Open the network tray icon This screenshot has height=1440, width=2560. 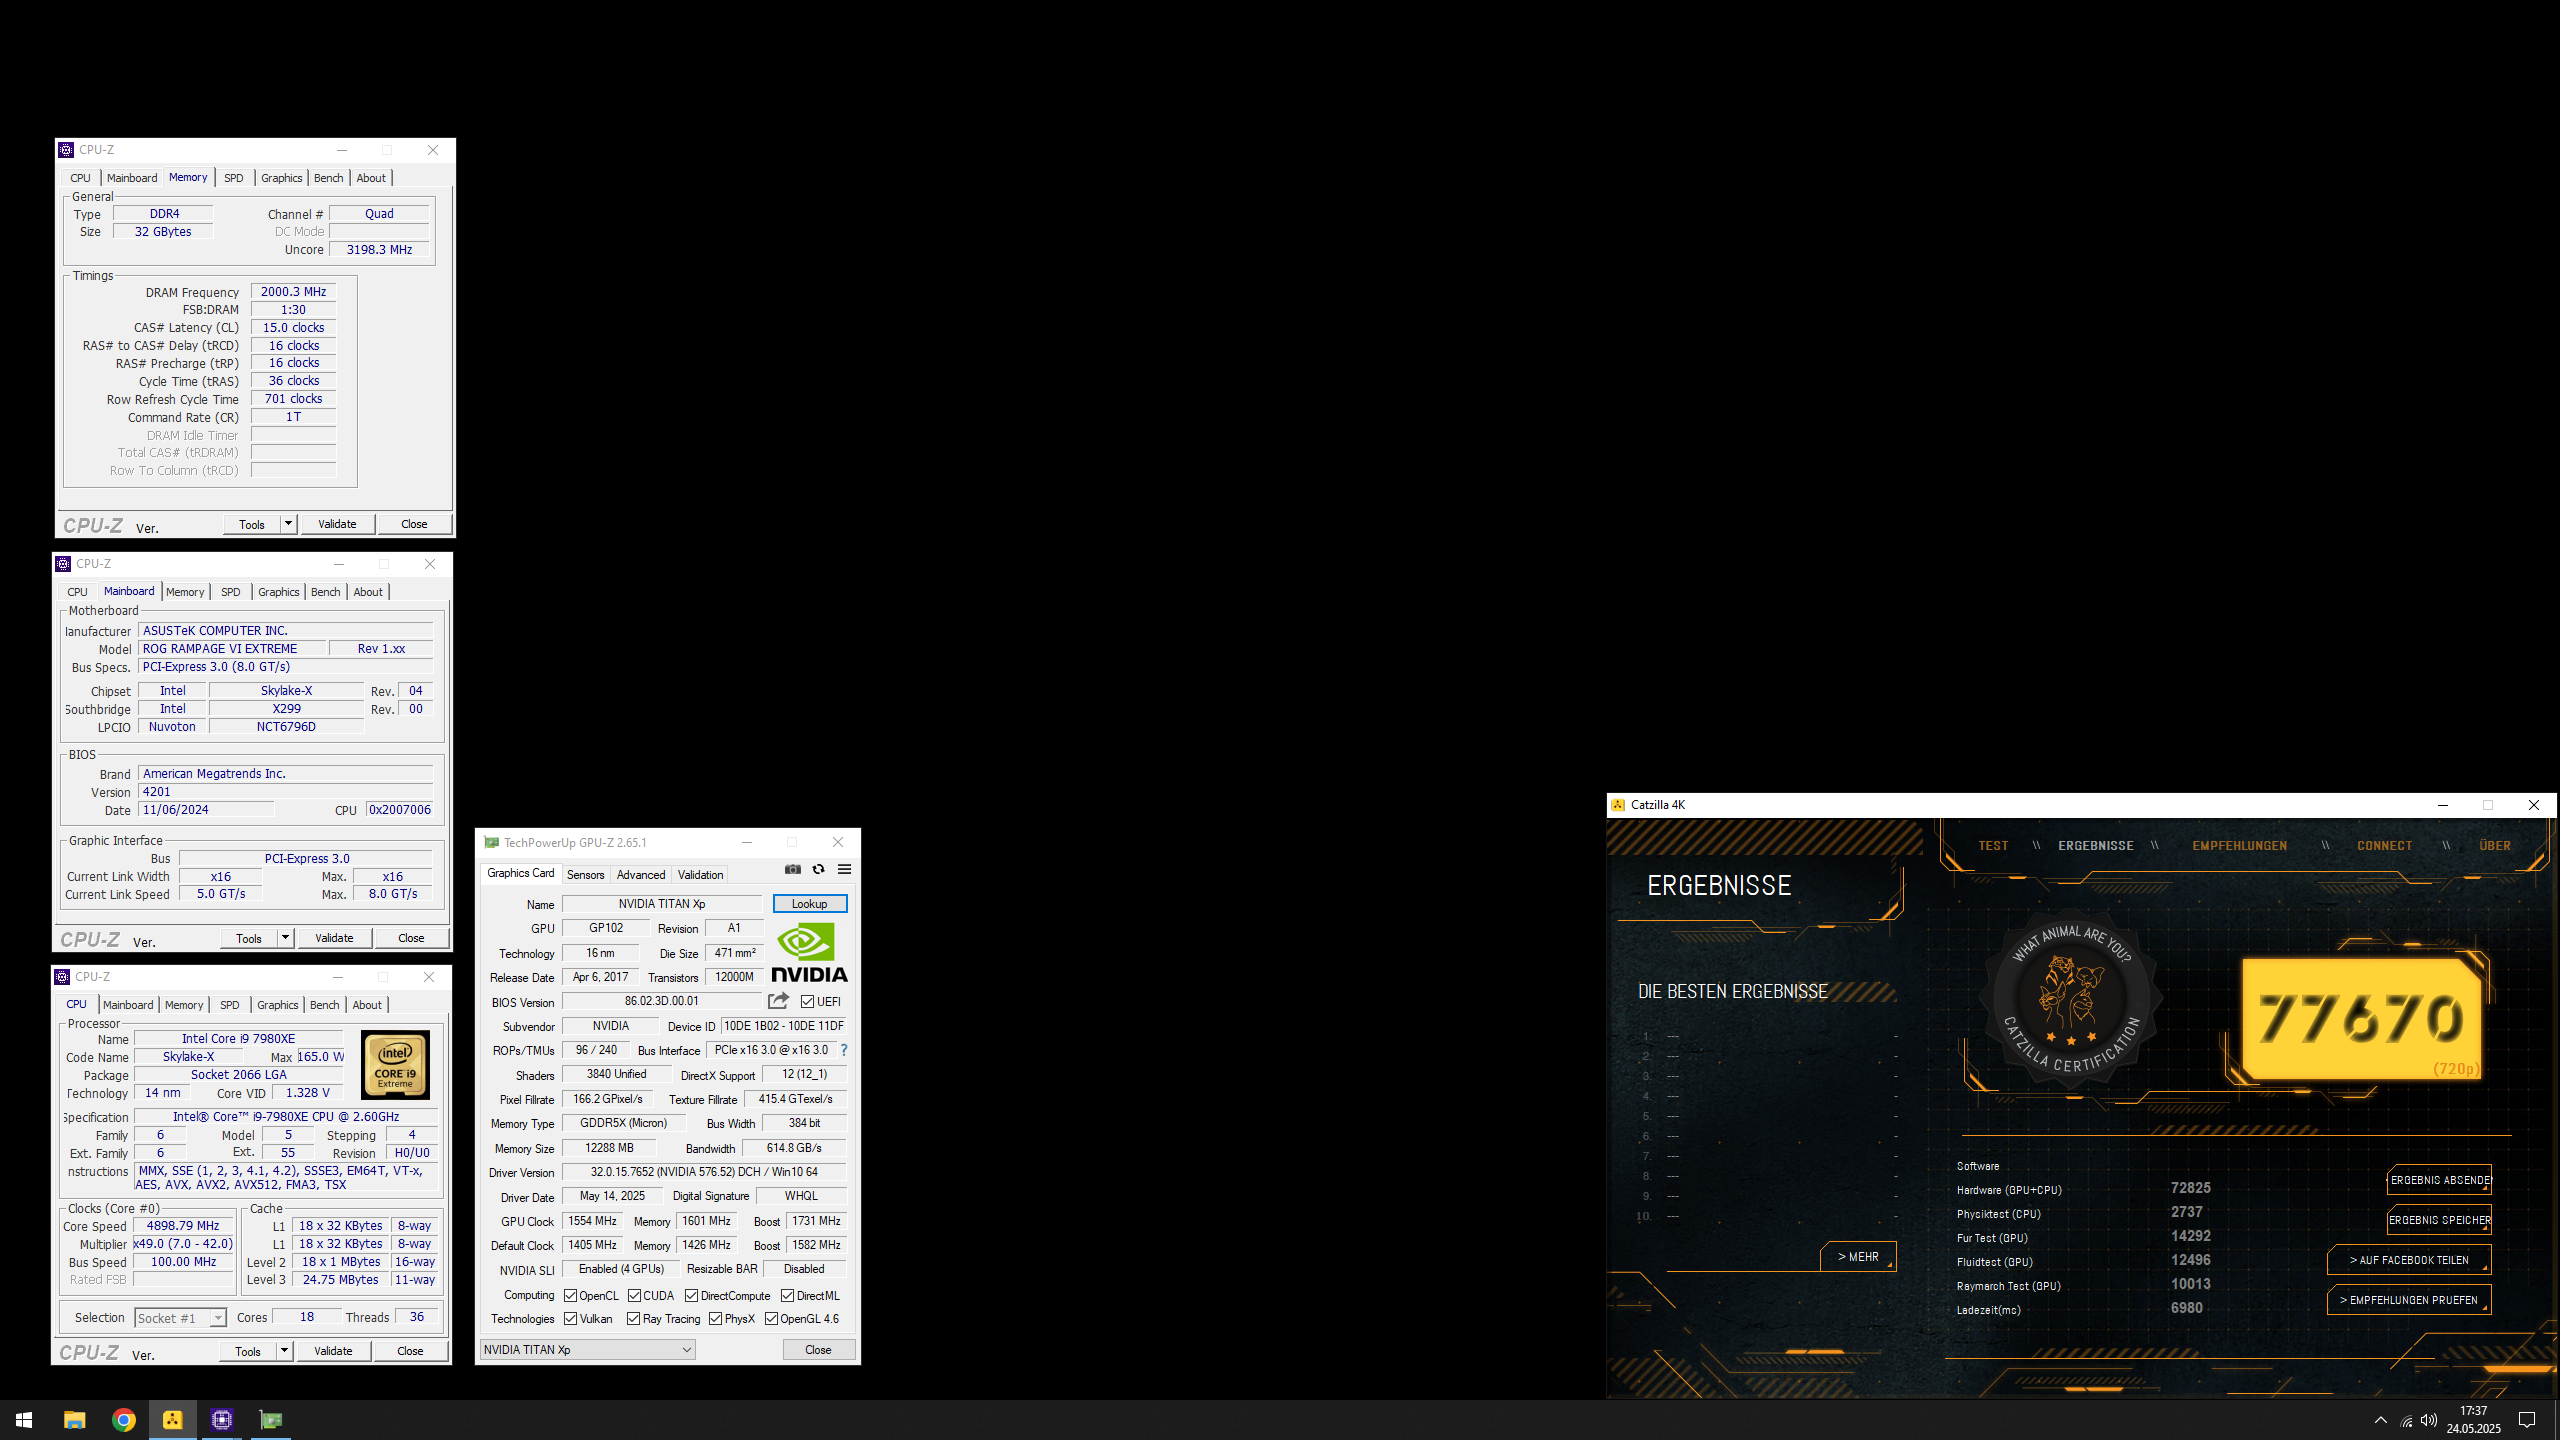tap(2406, 1421)
